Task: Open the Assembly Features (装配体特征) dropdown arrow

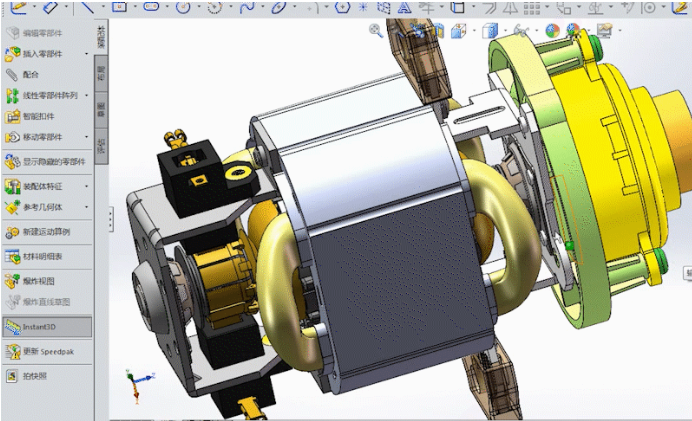Action: tap(86, 186)
